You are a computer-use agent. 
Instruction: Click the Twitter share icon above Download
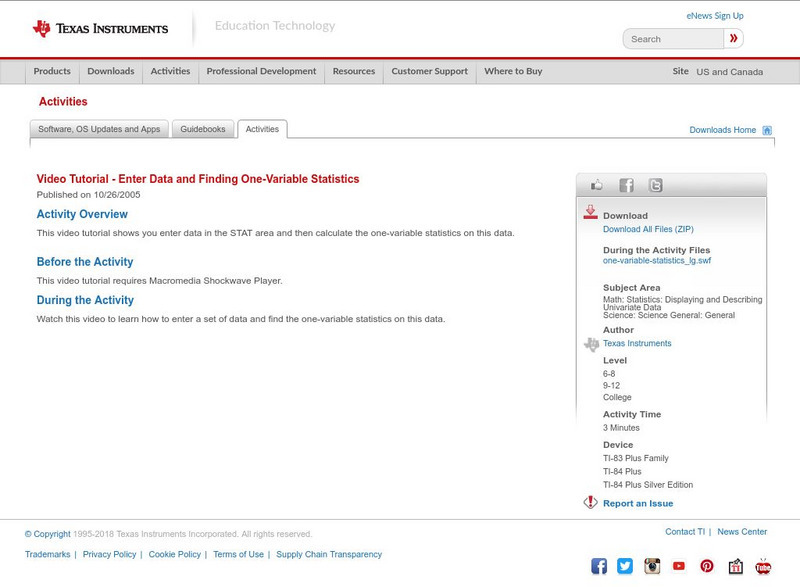point(656,184)
